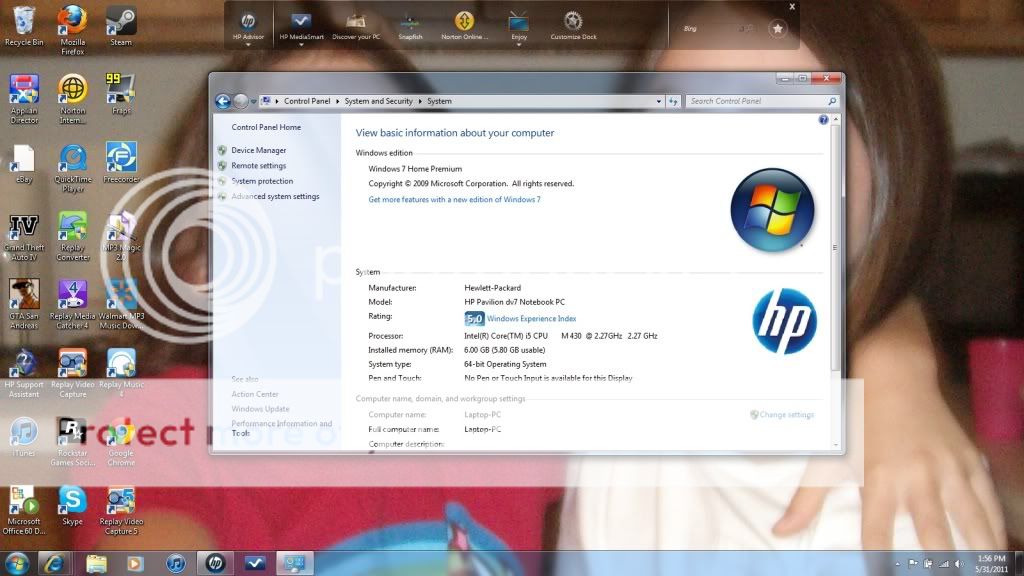The height and width of the screenshot is (576, 1024).
Task: Open the Norton Internet desktop shortcut
Action: (x=72, y=99)
